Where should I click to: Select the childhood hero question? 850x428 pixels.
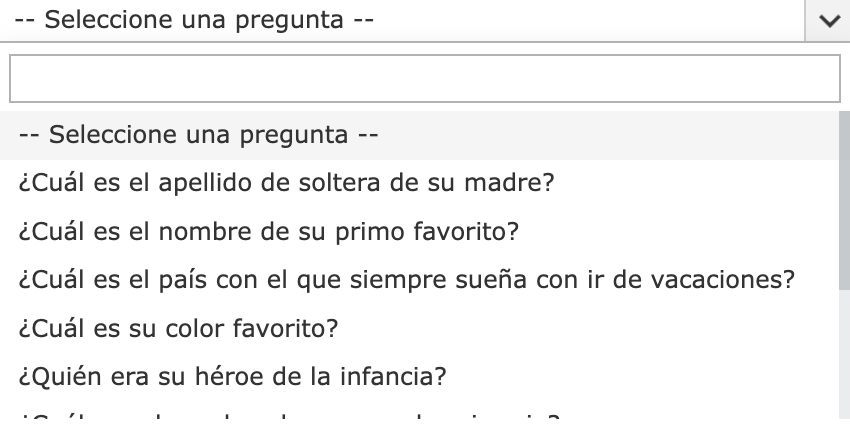pyautogui.click(x=232, y=376)
